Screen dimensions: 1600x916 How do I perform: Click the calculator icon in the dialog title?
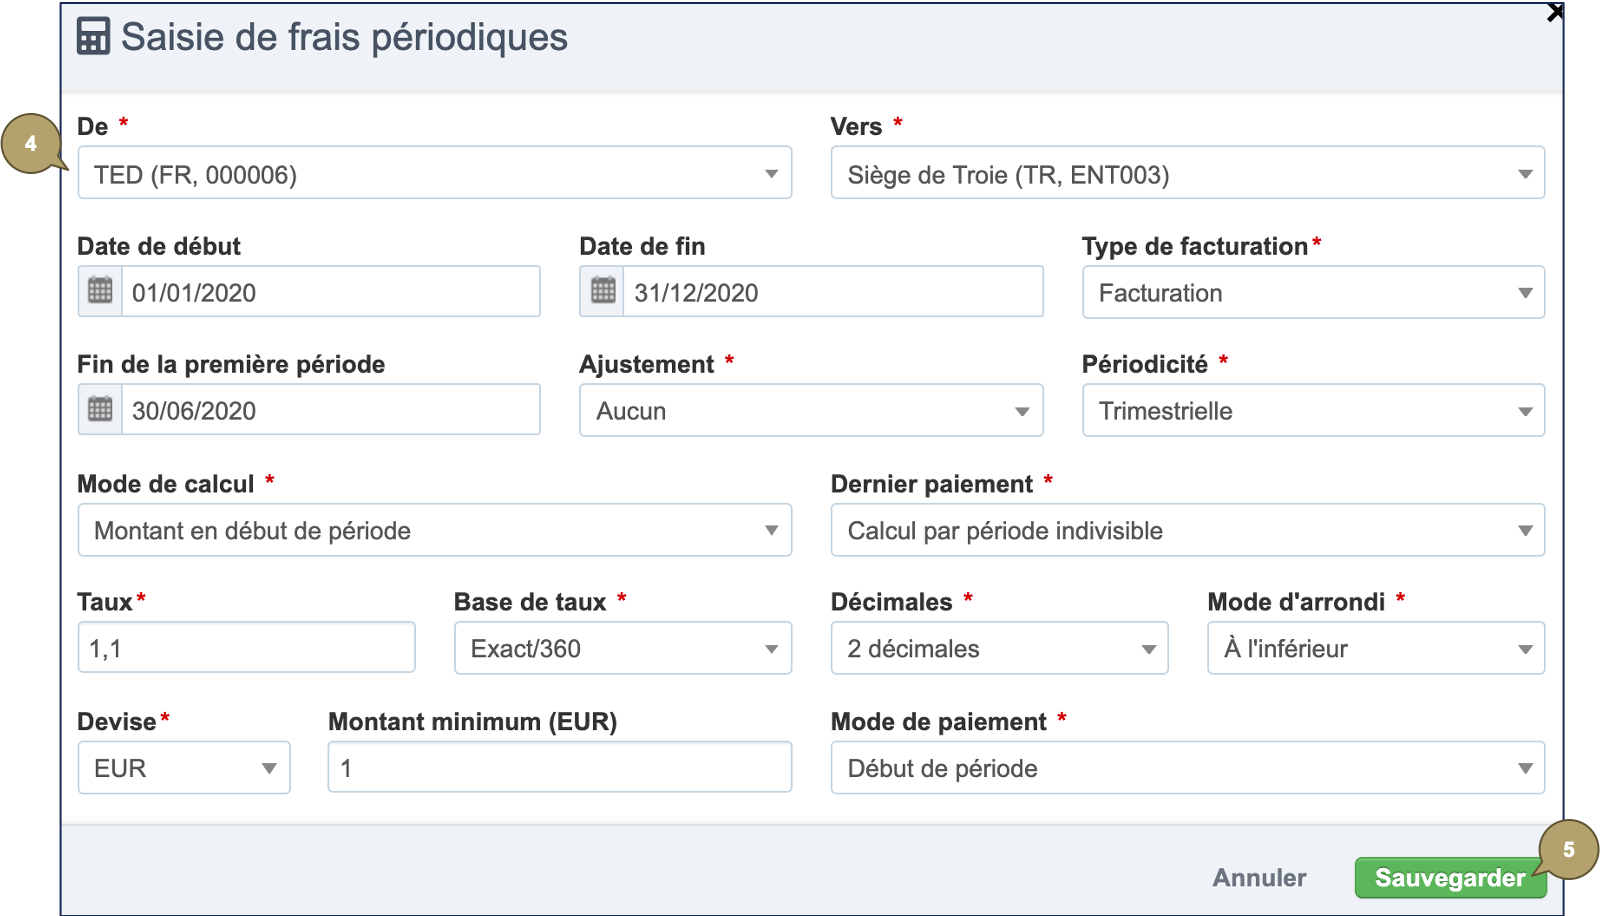tap(91, 38)
